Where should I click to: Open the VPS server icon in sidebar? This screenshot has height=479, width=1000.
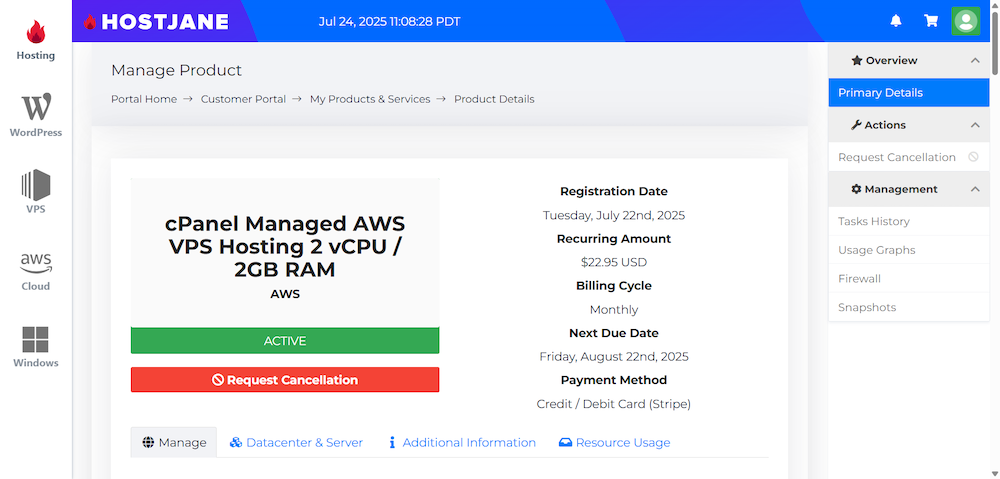click(36, 185)
